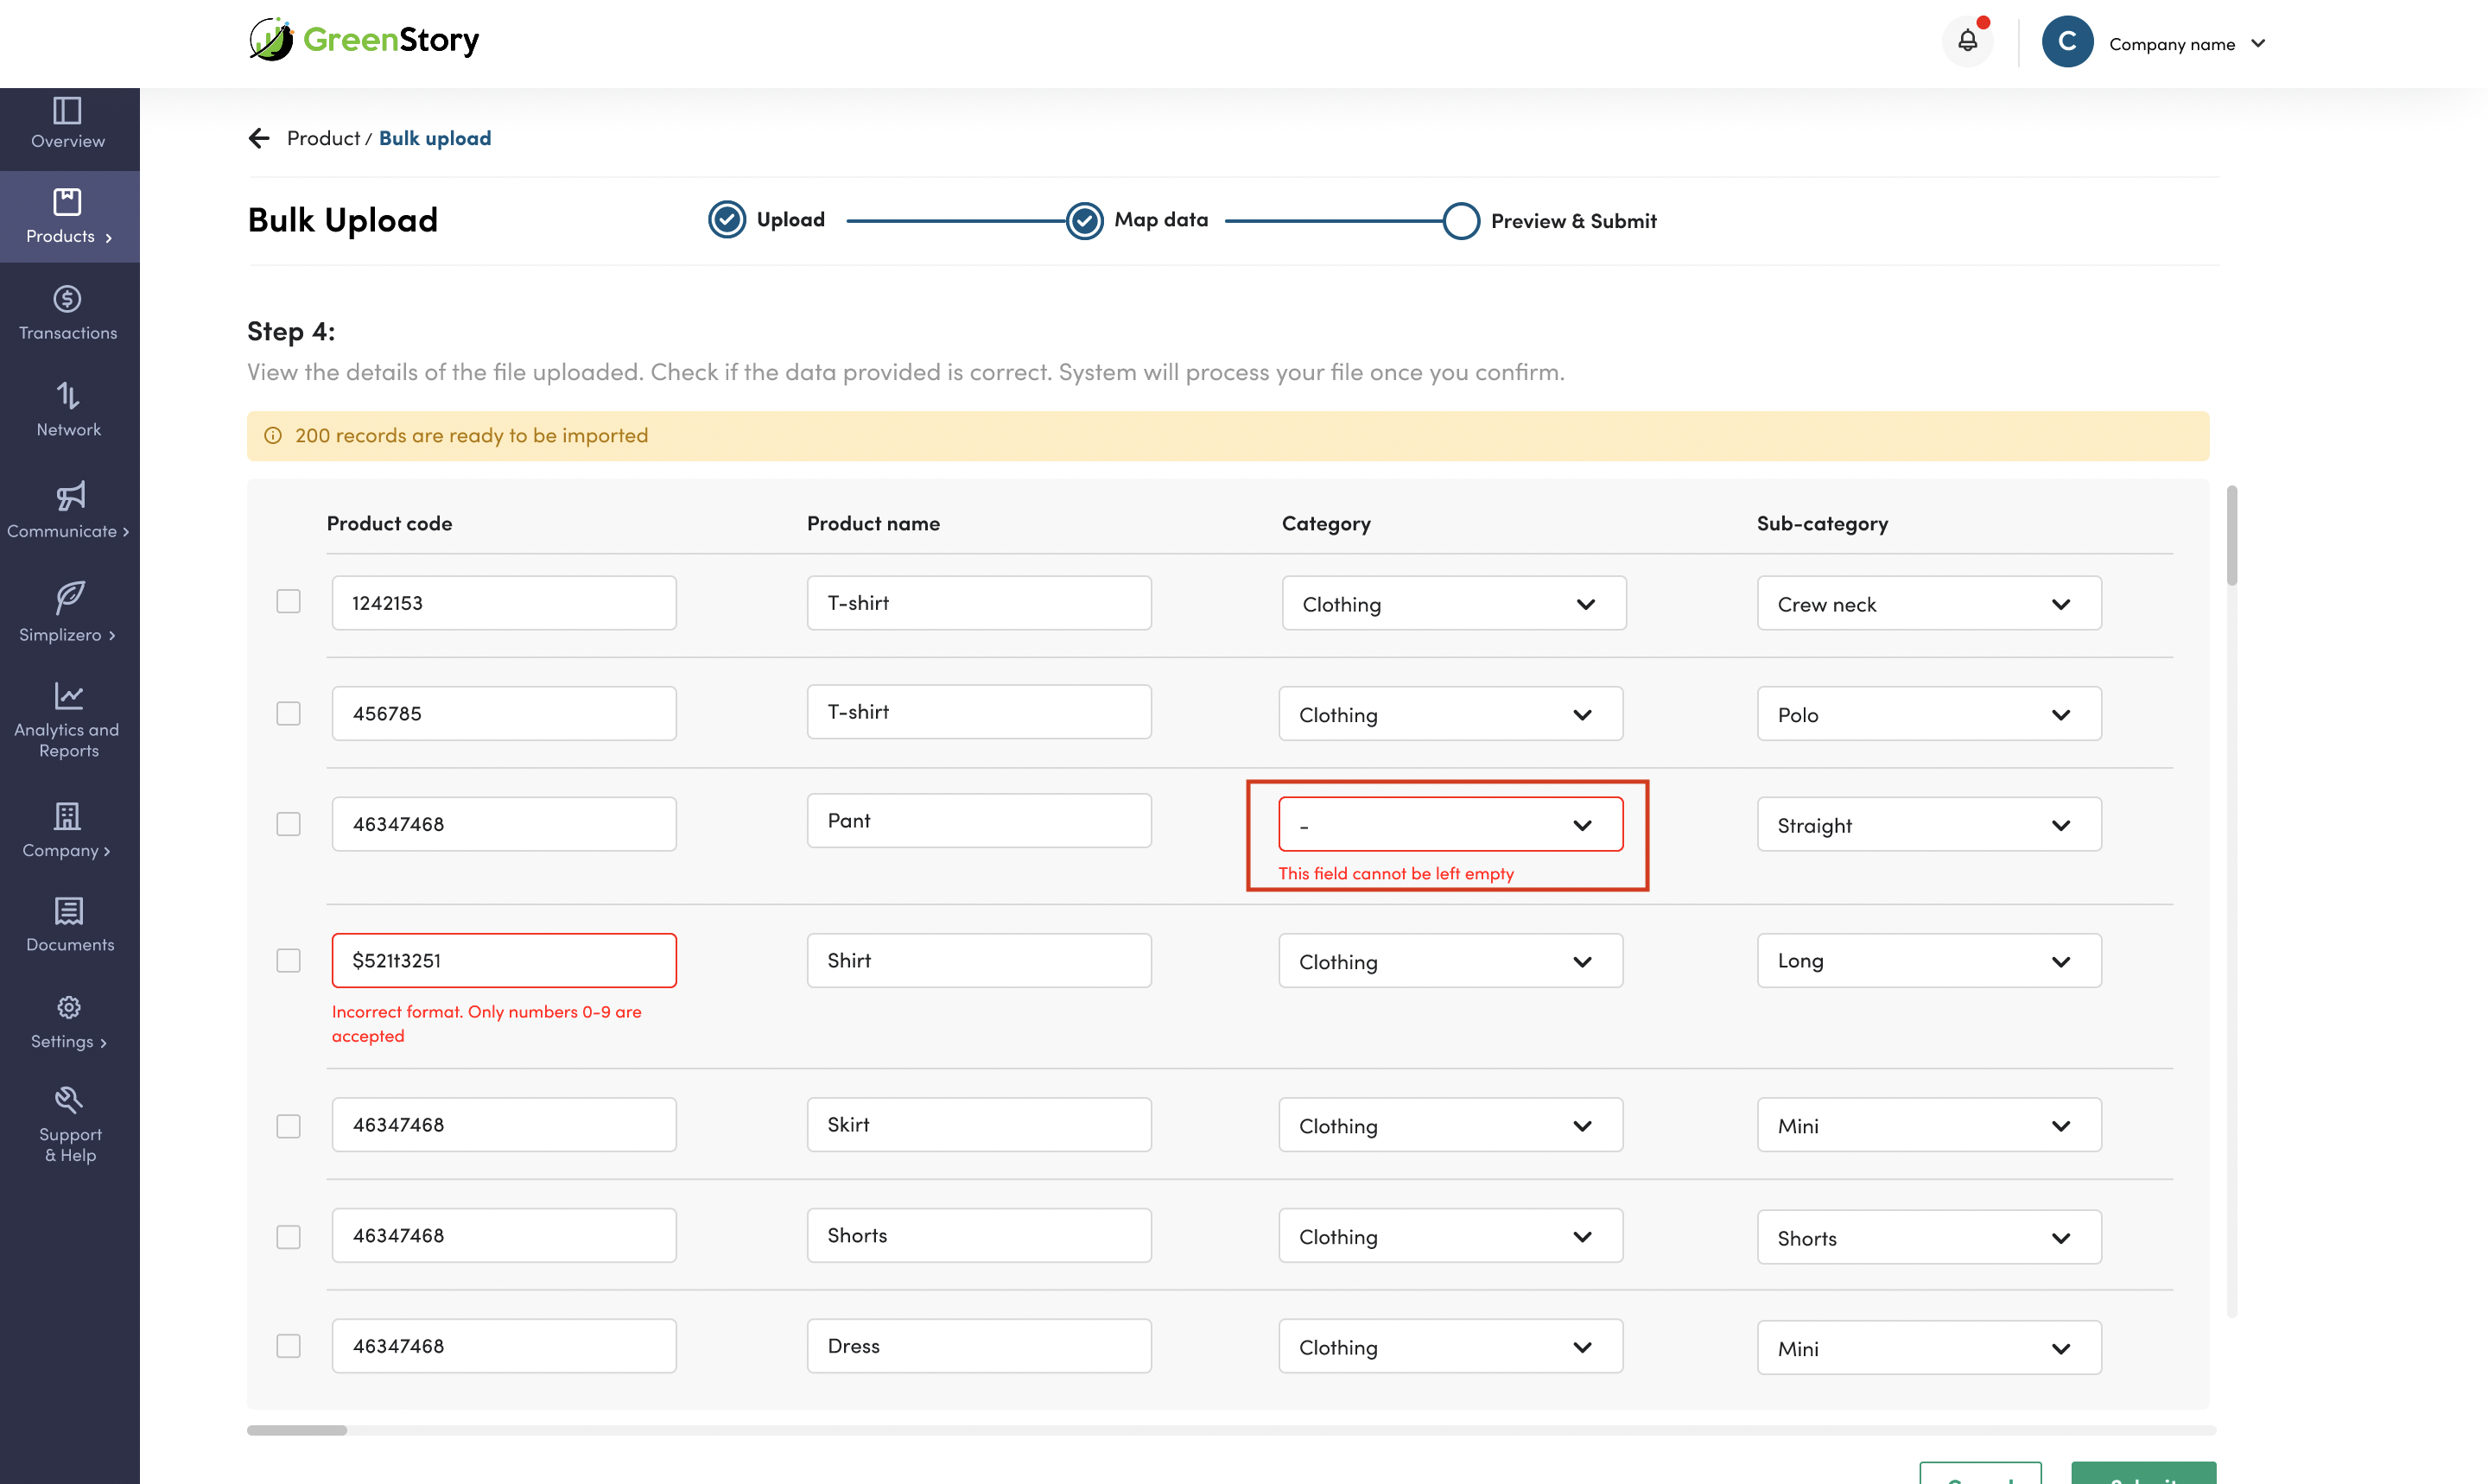Screen dimensions: 2488x1484
Task: Click the Product breadcrumb link
Action: (322, 138)
